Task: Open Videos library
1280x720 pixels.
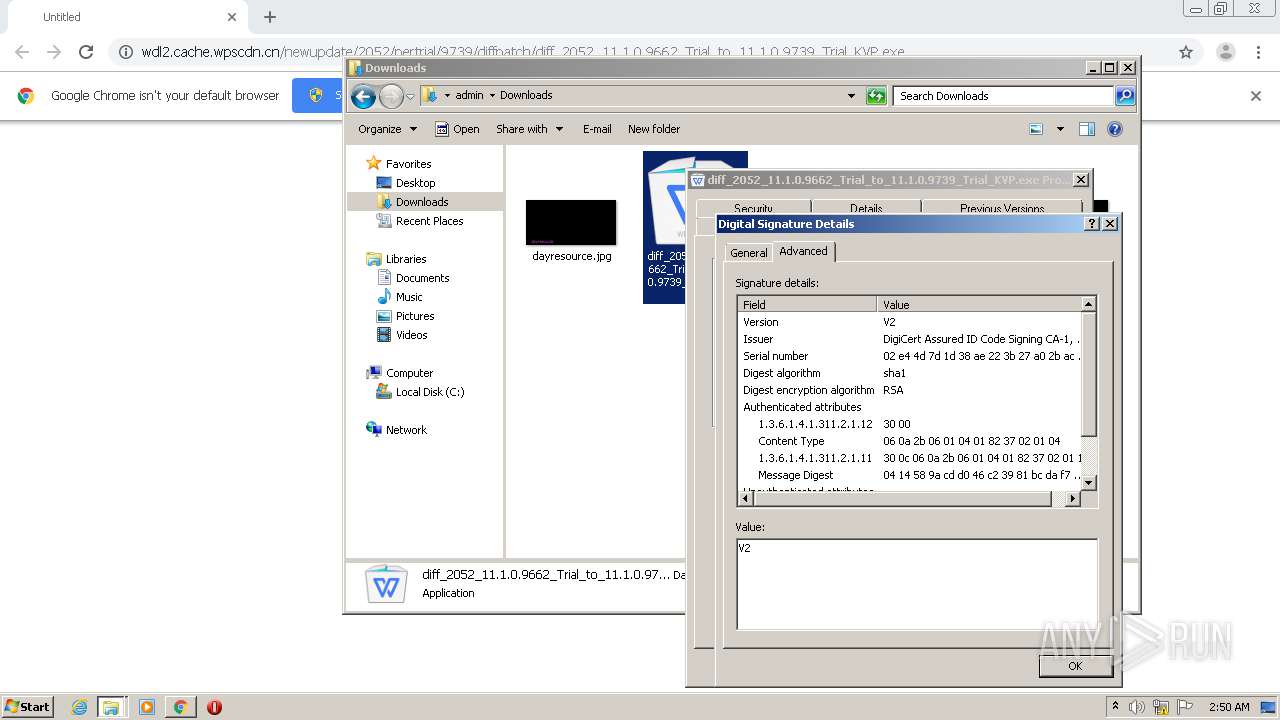Action: 411,335
